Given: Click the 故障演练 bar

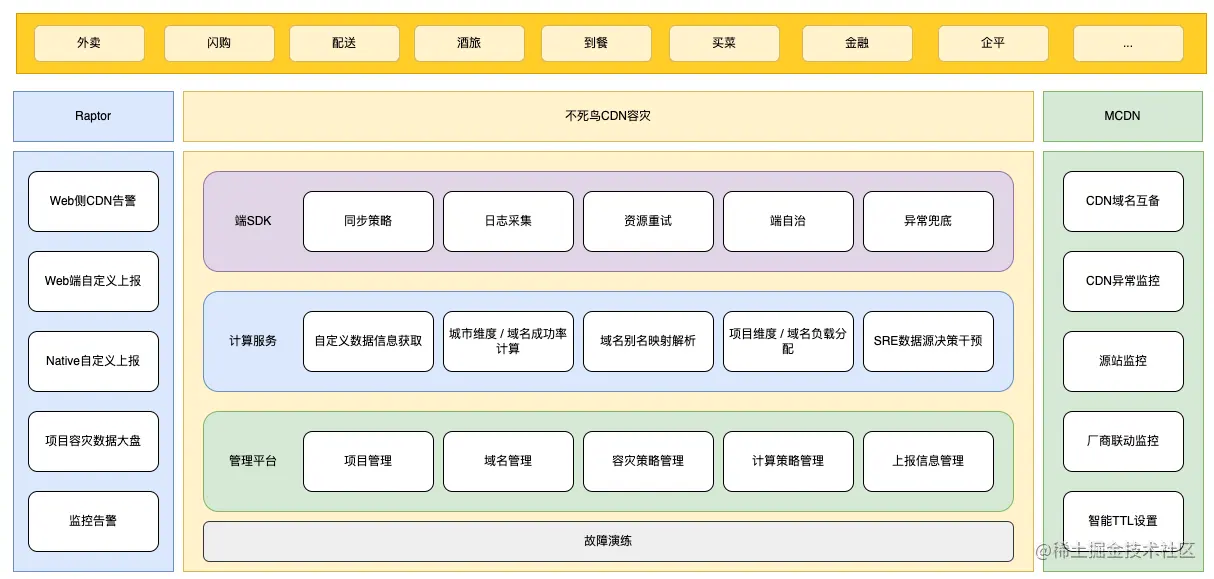Looking at the screenshot, I should tap(608, 541).
